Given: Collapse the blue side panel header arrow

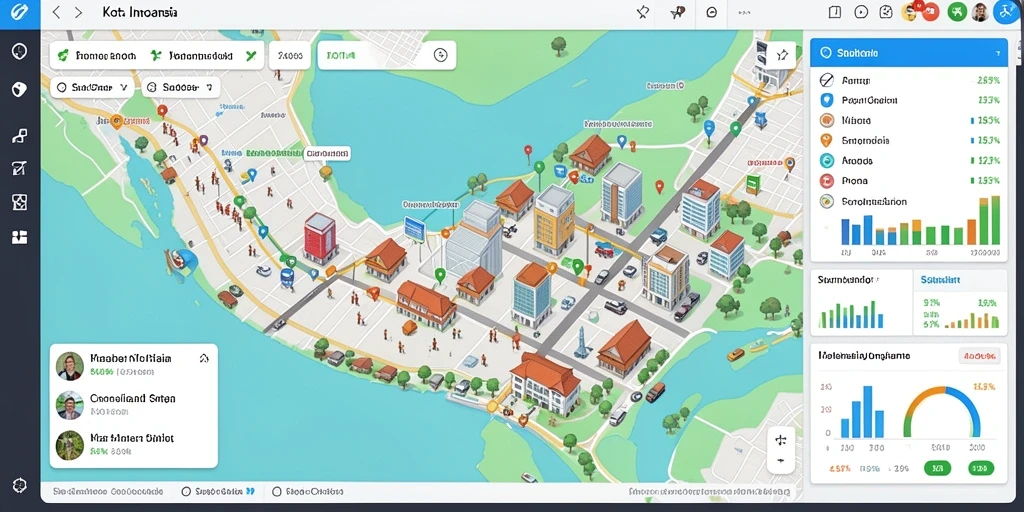Looking at the screenshot, I should pyautogui.click(x=997, y=53).
